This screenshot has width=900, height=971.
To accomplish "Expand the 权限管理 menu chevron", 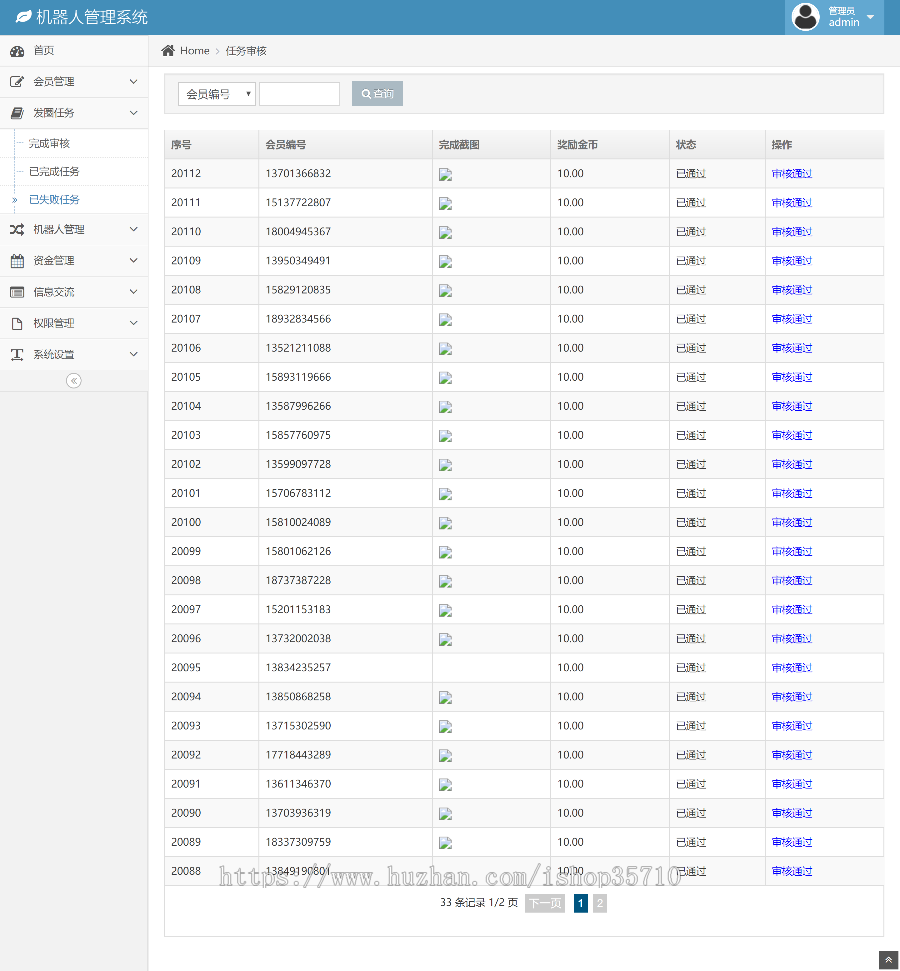I will tap(134, 323).
